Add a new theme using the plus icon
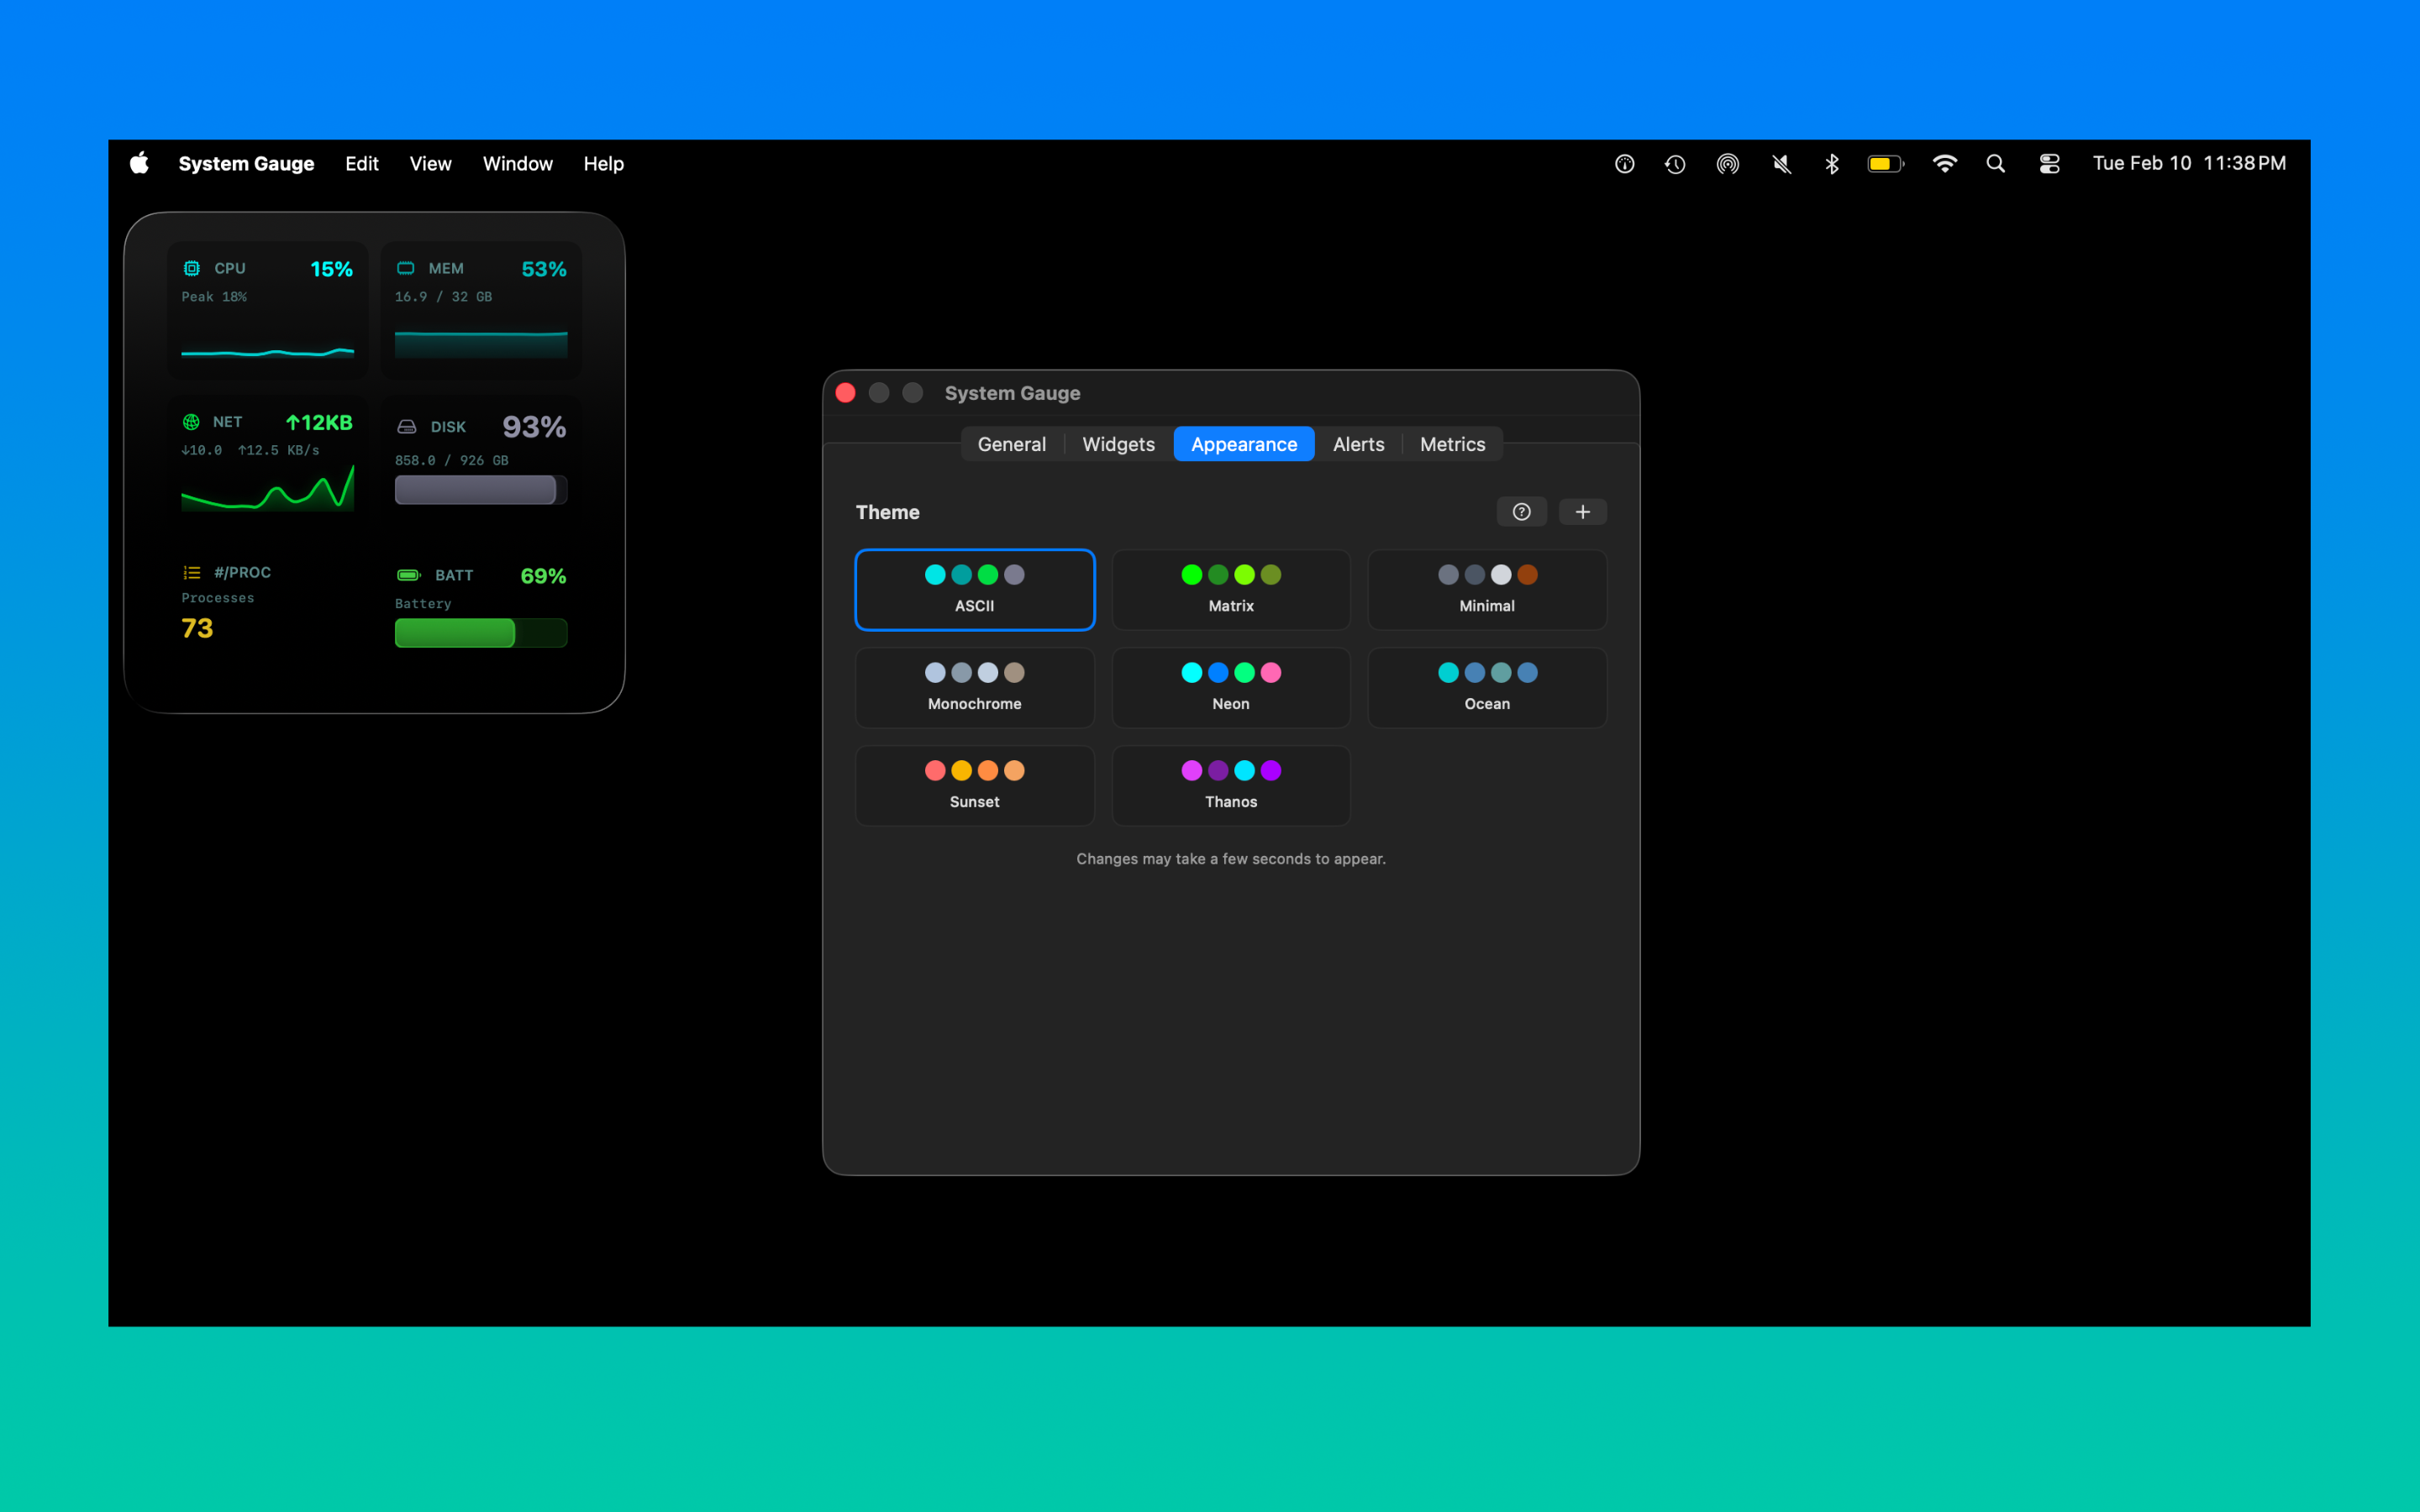The width and height of the screenshot is (2420, 1512). pyautogui.click(x=1583, y=511)
